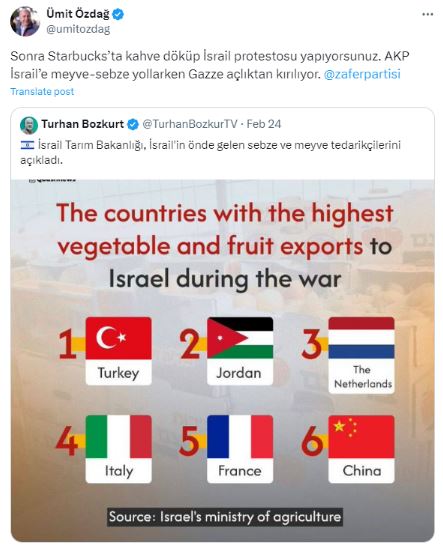
Task: Open the quoted post's text about İsrail Tarım Bakanlığı
Action: 210,153
